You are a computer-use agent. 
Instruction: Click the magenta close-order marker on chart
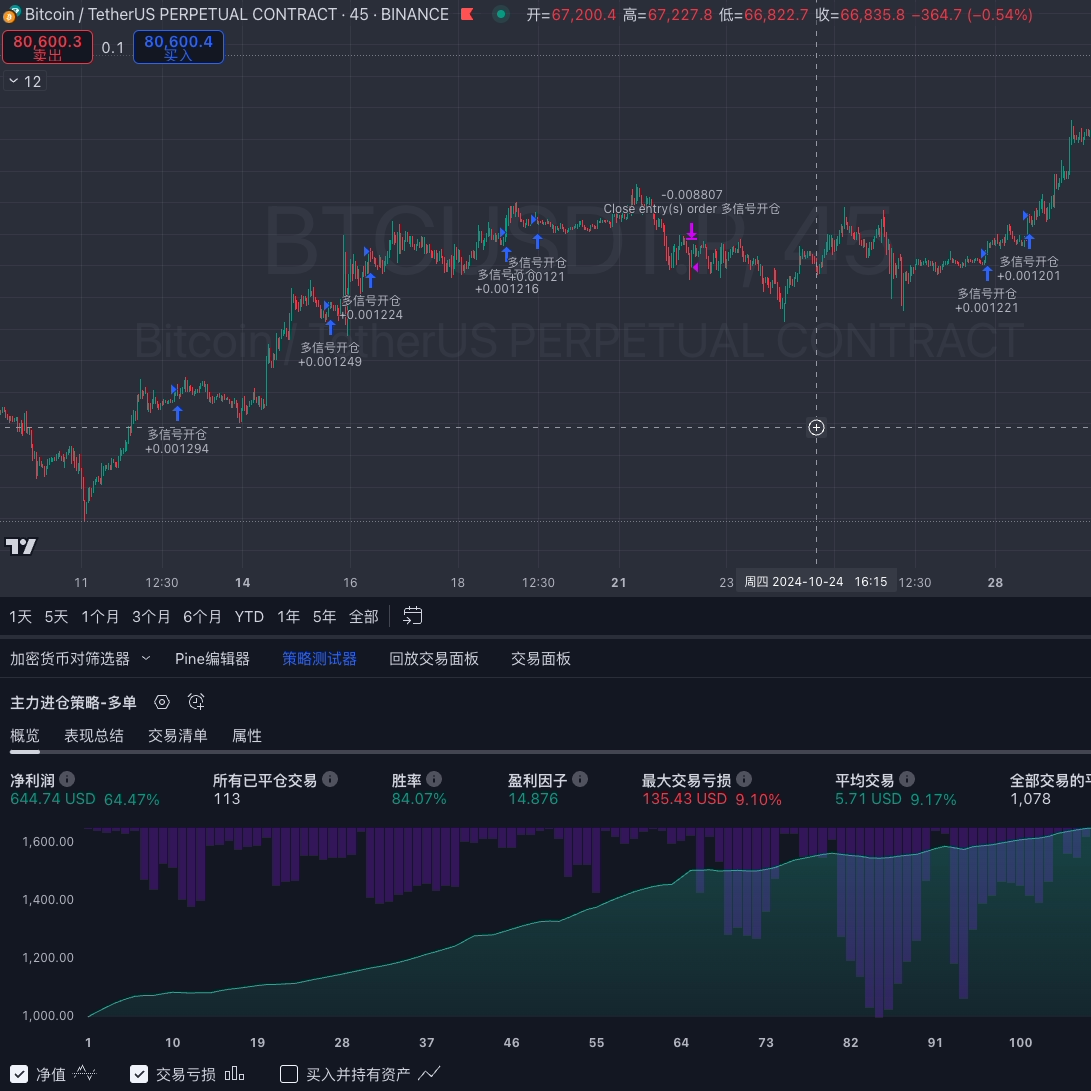coord(691,232)
